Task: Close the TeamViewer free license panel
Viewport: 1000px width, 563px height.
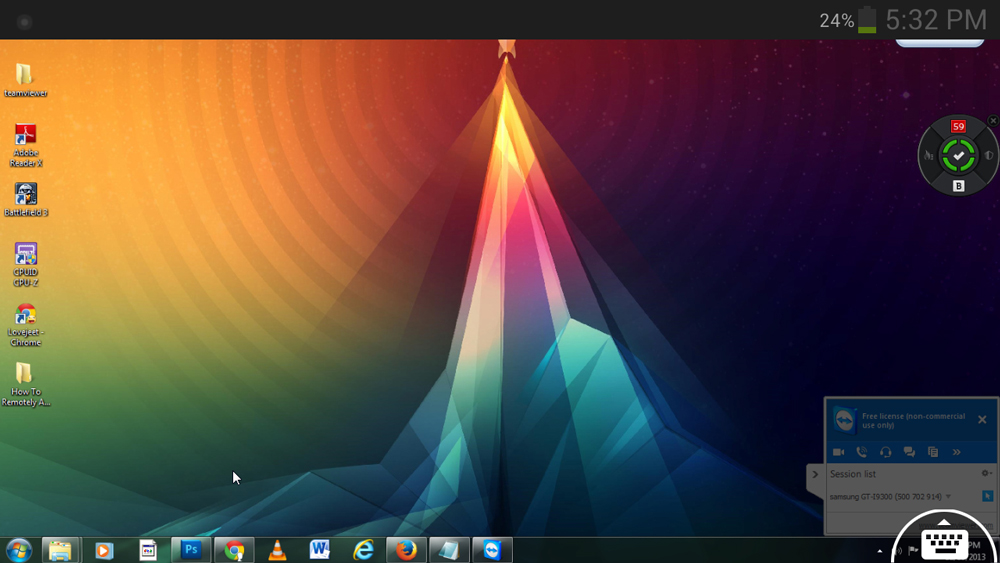Action: pos(982,420)
